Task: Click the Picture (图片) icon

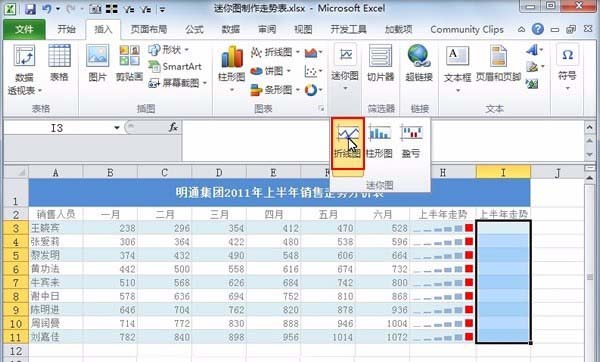Action: pyautogui.click(x=97, y=62)
